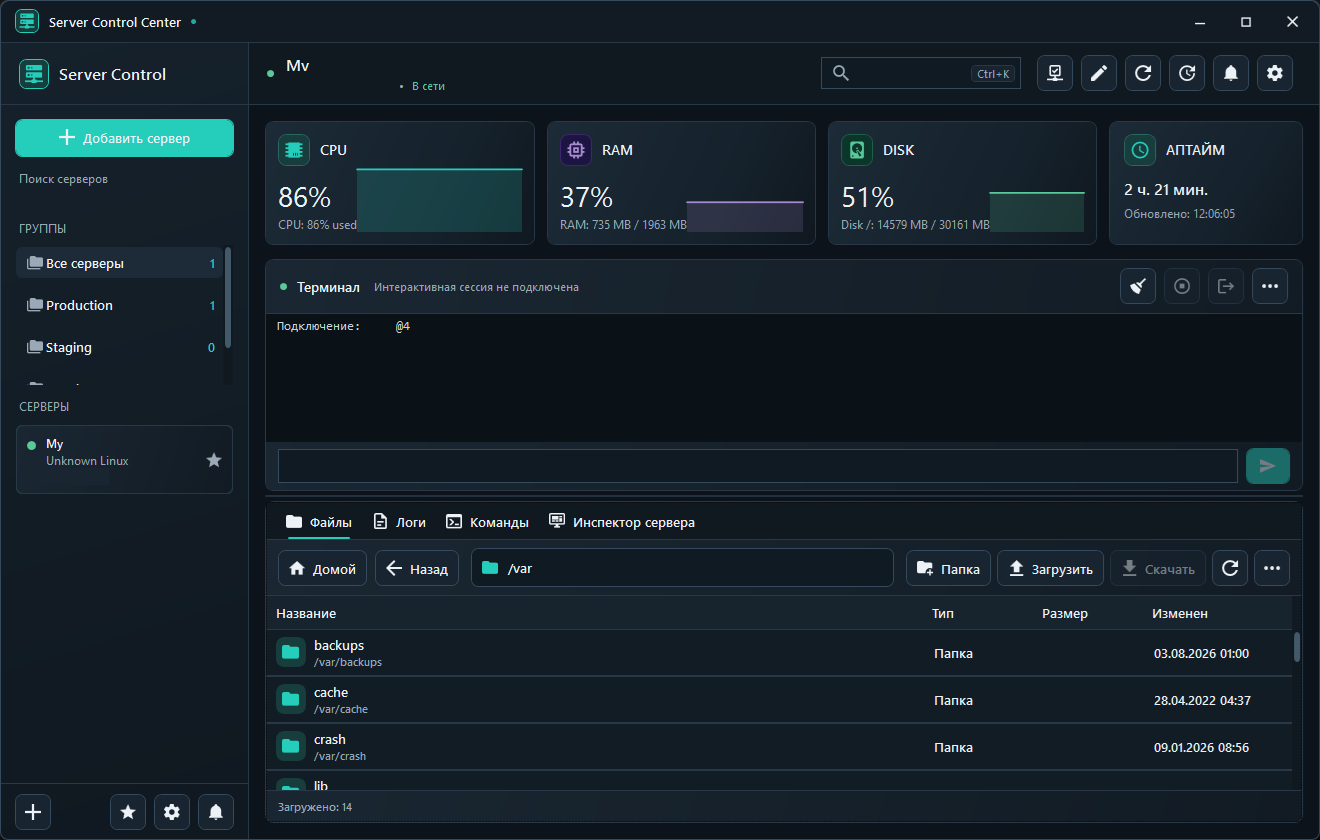This screenshot has height=840, width=1320.
Task: Click the terminal command input field
Action: (758, 466)
